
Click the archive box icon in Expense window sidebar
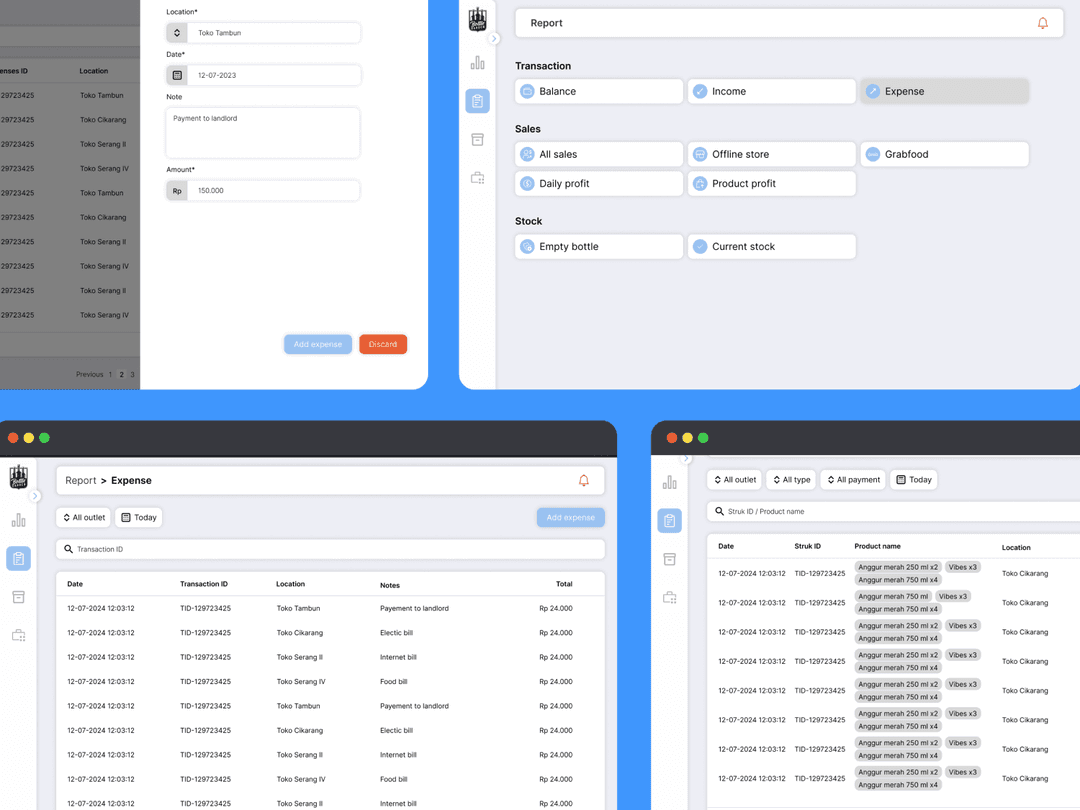(19, 597)
